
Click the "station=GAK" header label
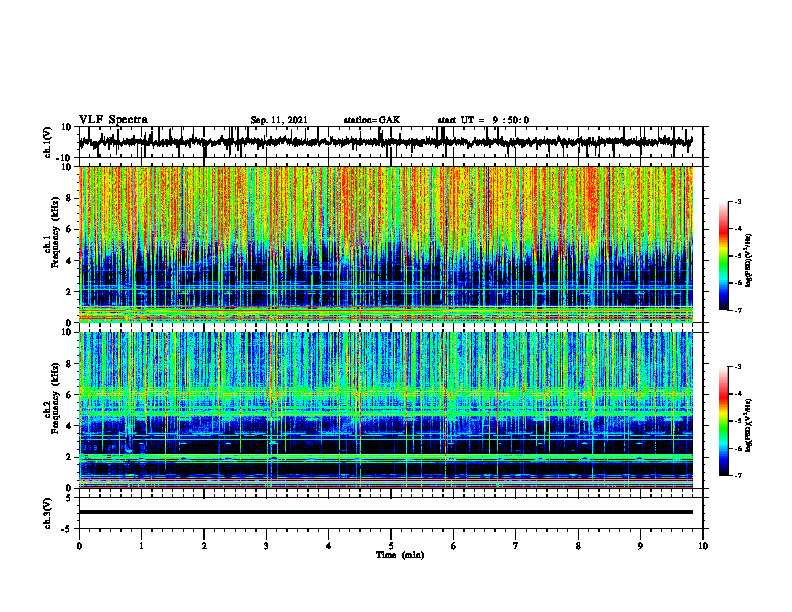tap(372, 120)
